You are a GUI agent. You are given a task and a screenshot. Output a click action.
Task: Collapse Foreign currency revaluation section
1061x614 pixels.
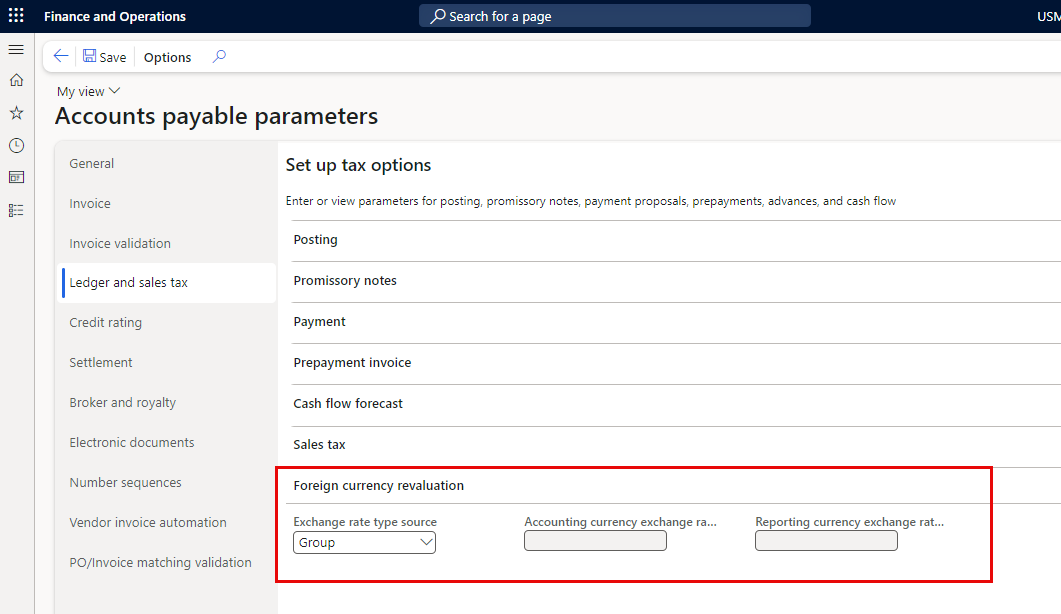click(378, 486)
